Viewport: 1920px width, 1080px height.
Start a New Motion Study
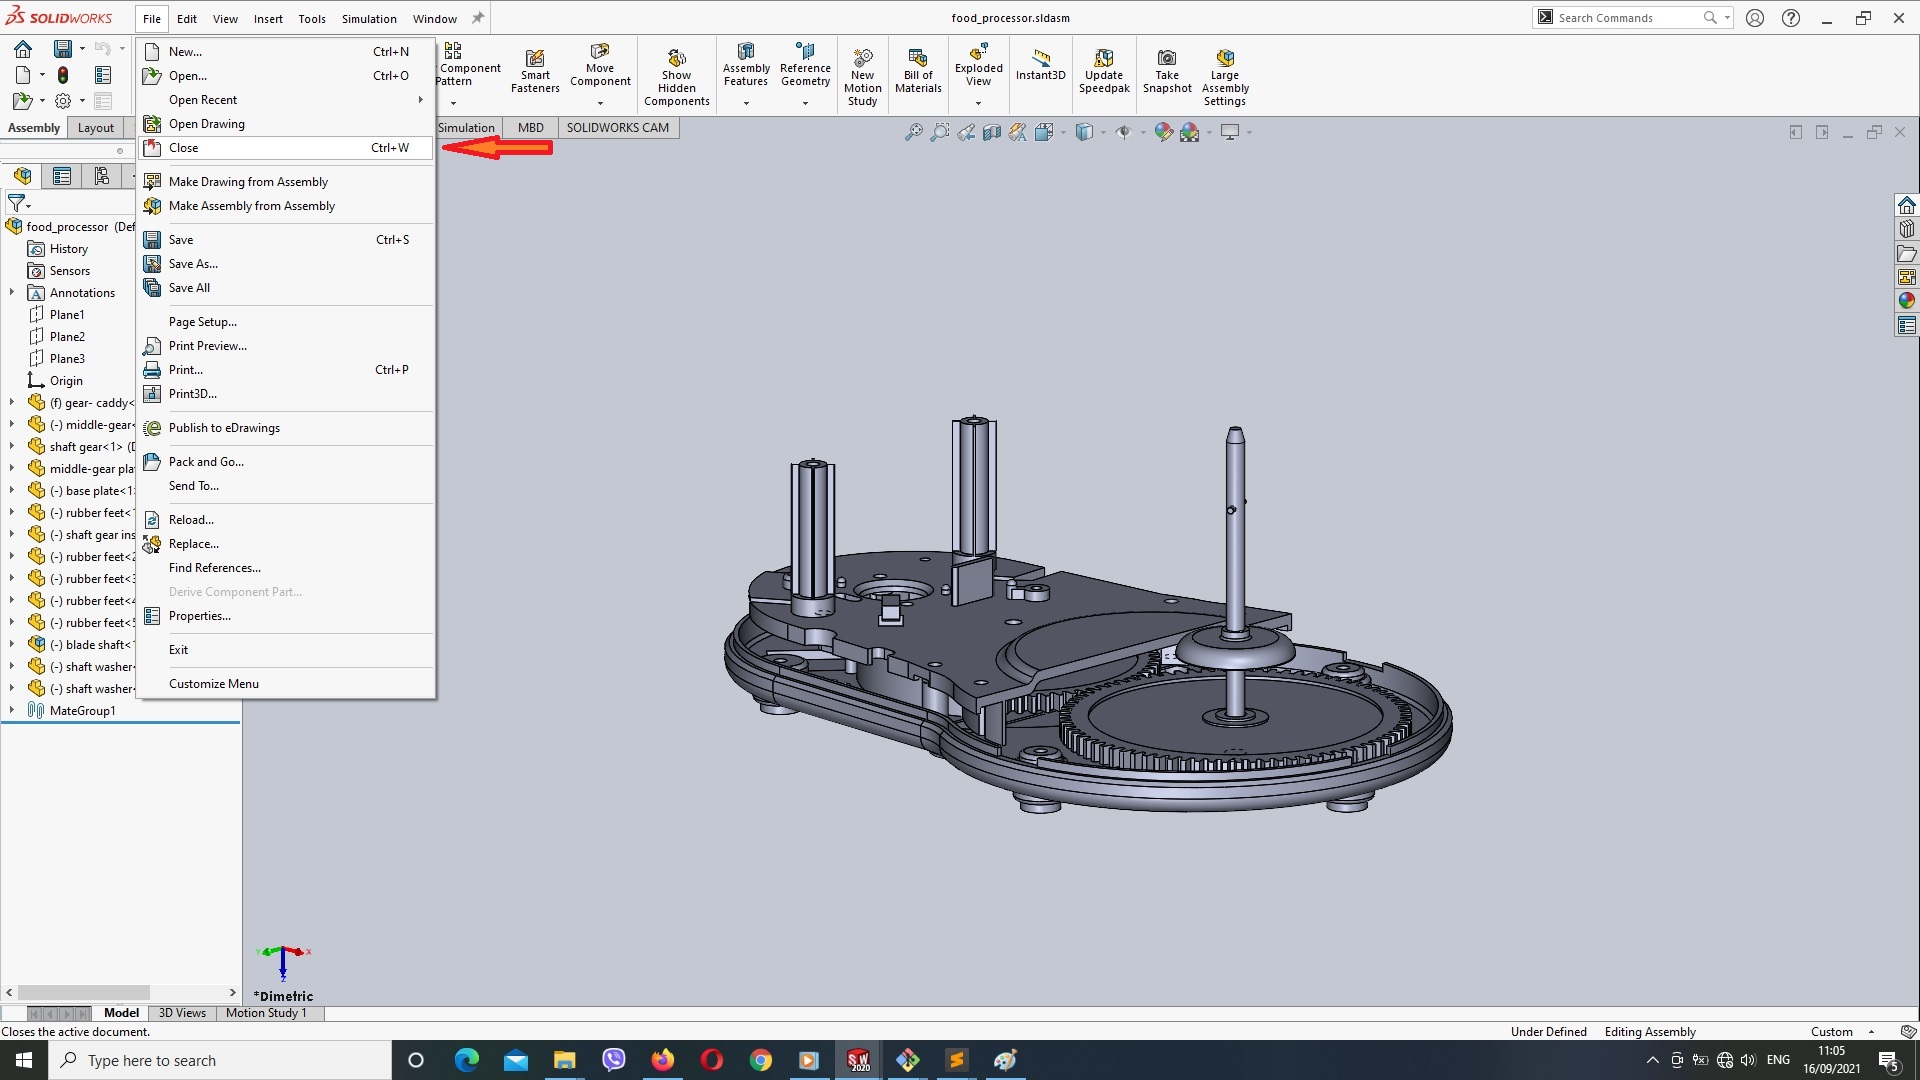(x=862, y=76)
